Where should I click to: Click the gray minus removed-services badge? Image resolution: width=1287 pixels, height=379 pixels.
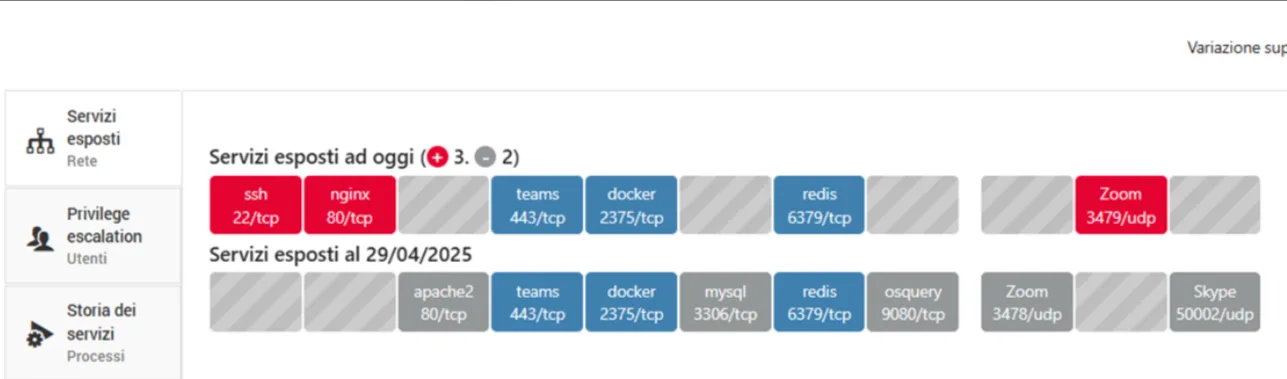click(486, 157)
